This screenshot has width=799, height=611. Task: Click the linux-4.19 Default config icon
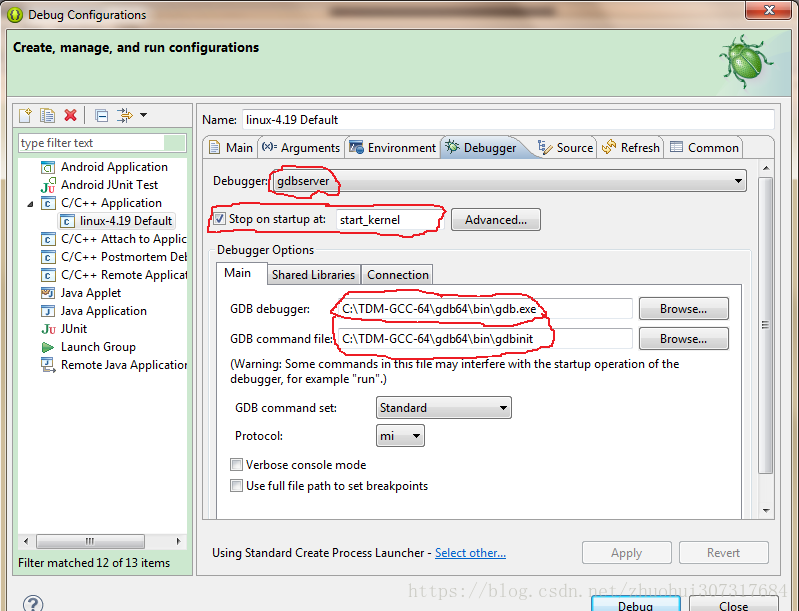click(x=66, y=221)
